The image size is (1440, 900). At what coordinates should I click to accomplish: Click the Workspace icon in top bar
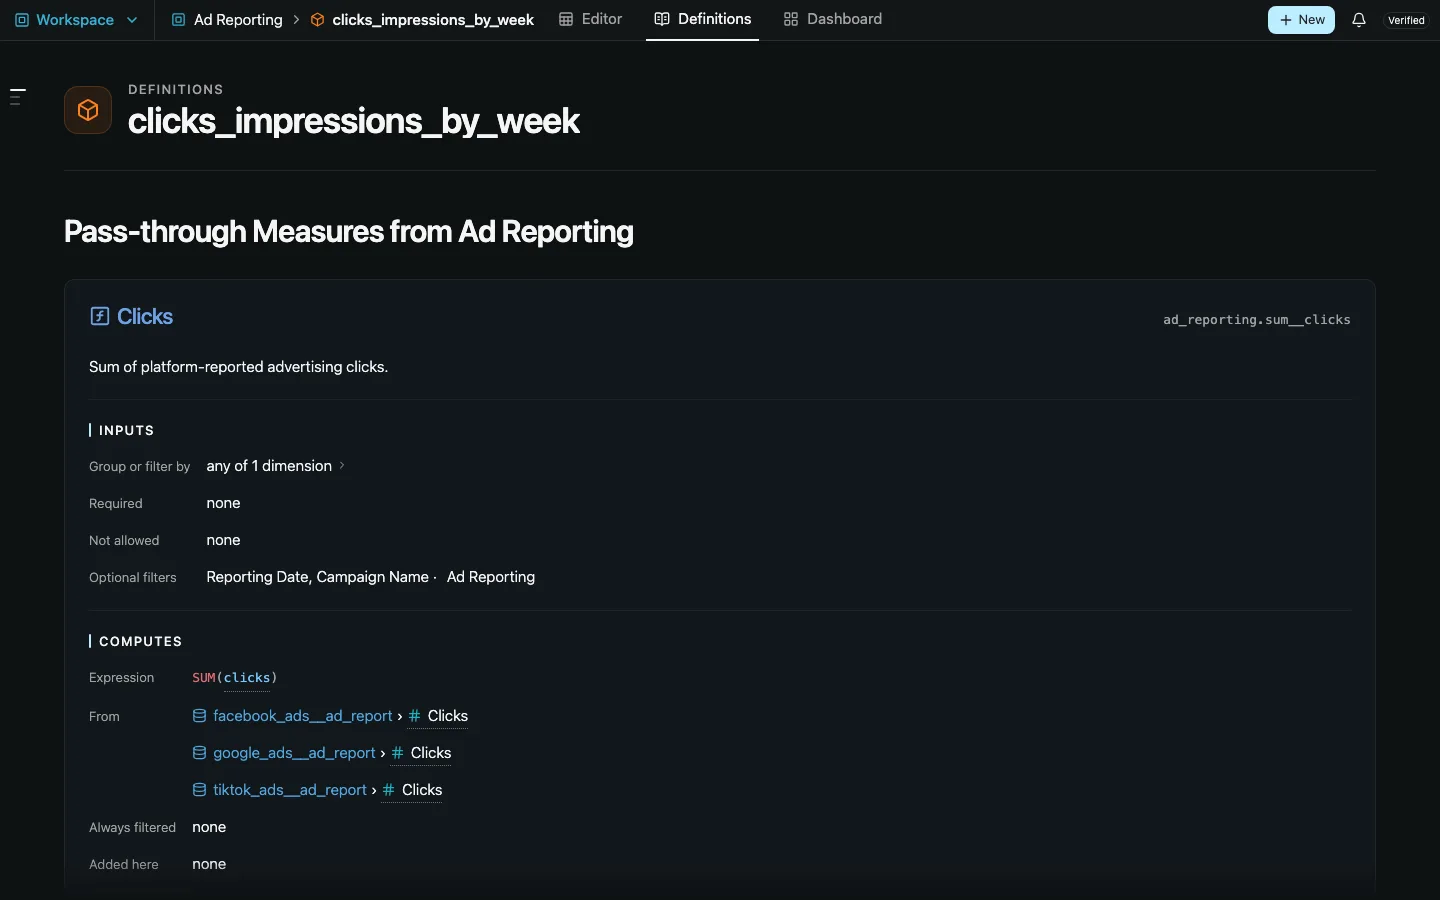(x=22, y=20)
